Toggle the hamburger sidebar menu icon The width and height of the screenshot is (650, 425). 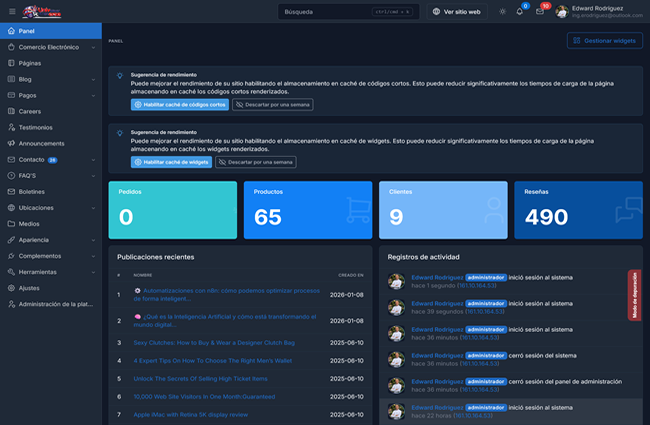[12, 12]
